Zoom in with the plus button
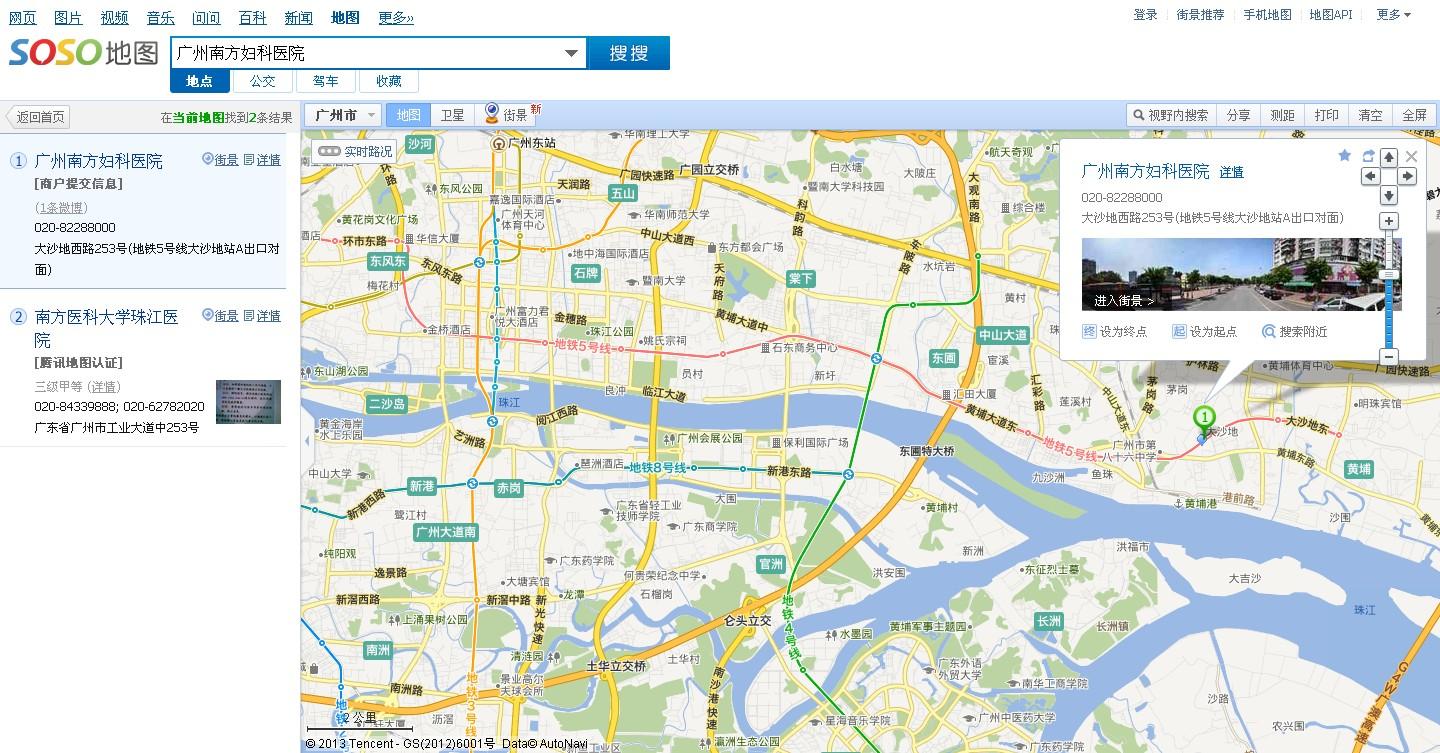This screenshot has height=753, width=1440. coord(1389,221)
